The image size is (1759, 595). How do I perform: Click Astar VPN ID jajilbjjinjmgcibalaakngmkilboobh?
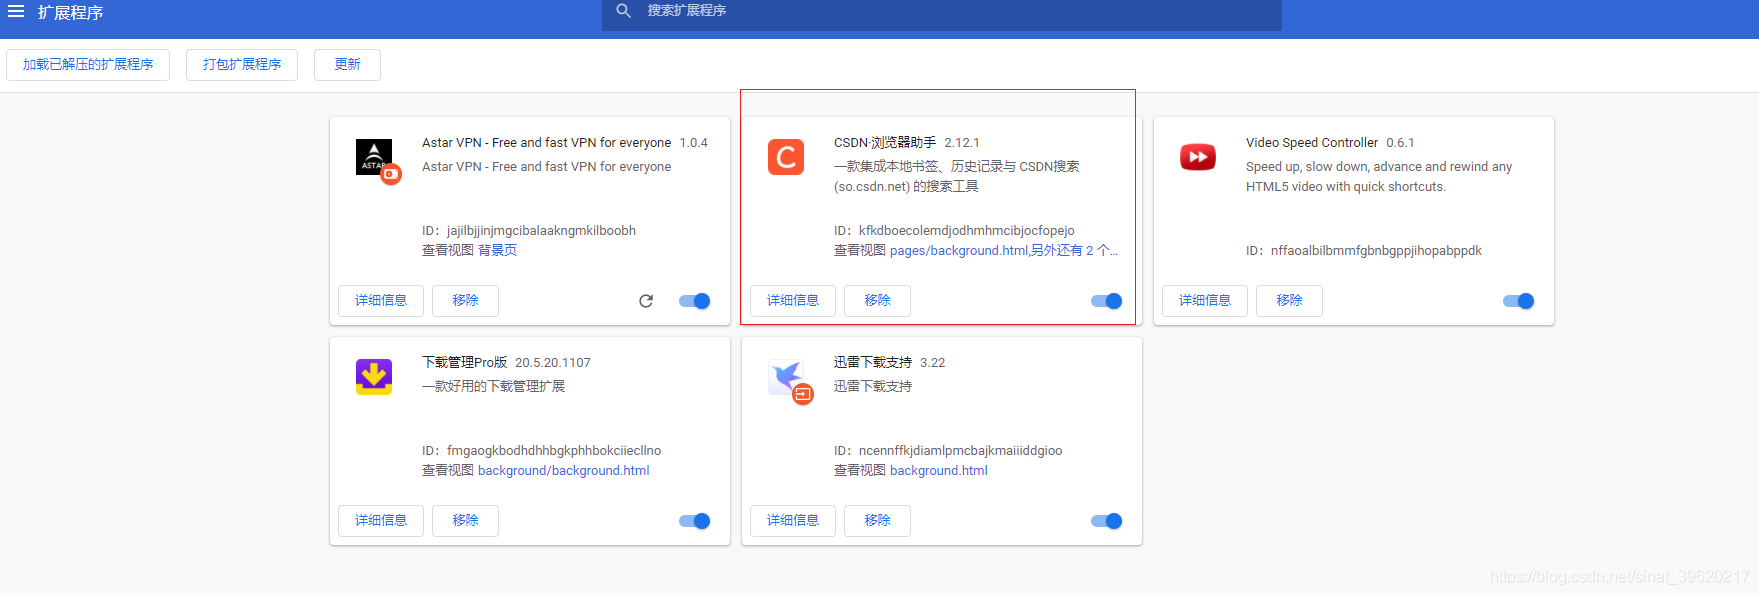(x=541, y=230)
